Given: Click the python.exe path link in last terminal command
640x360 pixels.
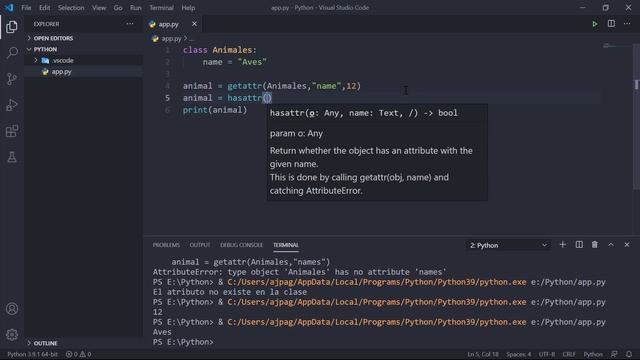Looking at the screenshot, I should pos(377,322).
